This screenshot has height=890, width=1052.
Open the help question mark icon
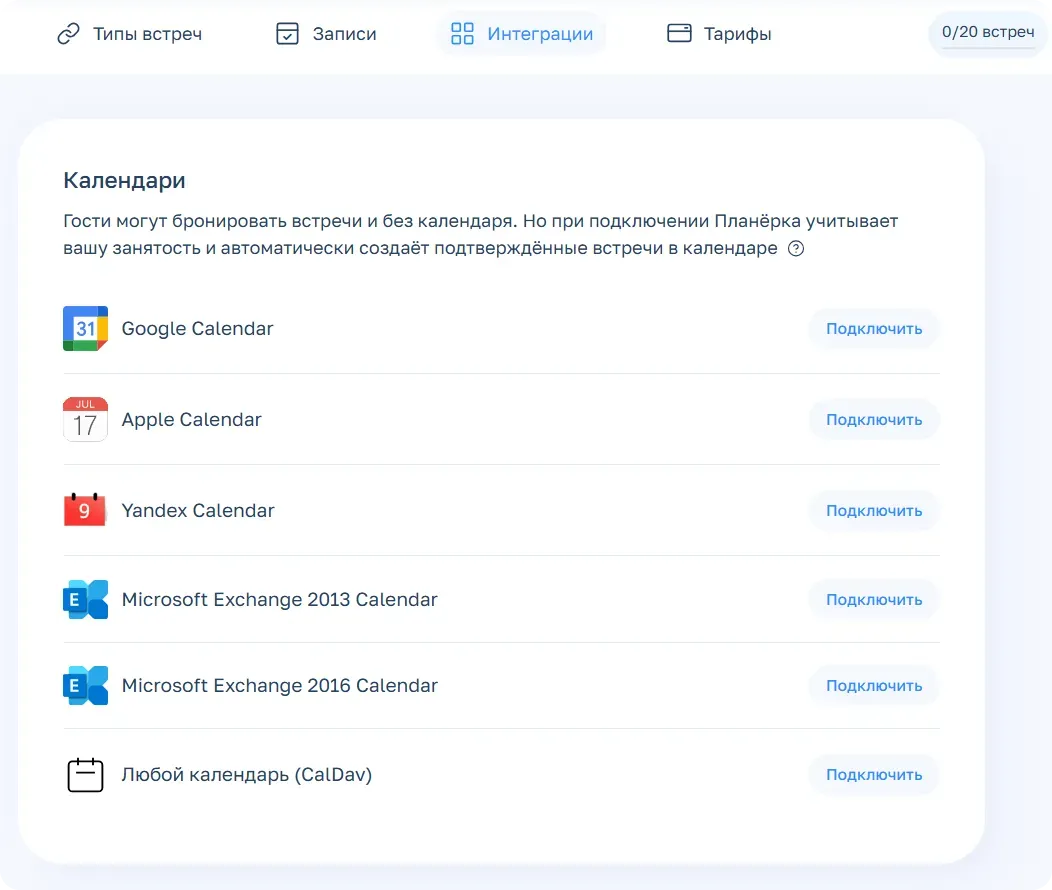click(x=796, y=249)
